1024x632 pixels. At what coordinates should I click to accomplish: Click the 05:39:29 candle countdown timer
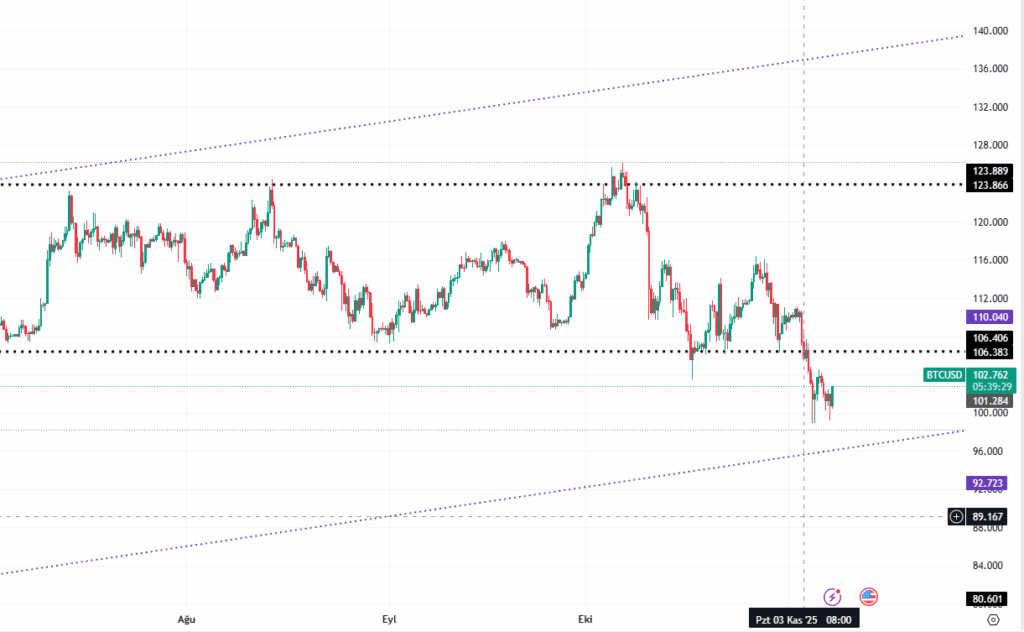pos(991,387)
